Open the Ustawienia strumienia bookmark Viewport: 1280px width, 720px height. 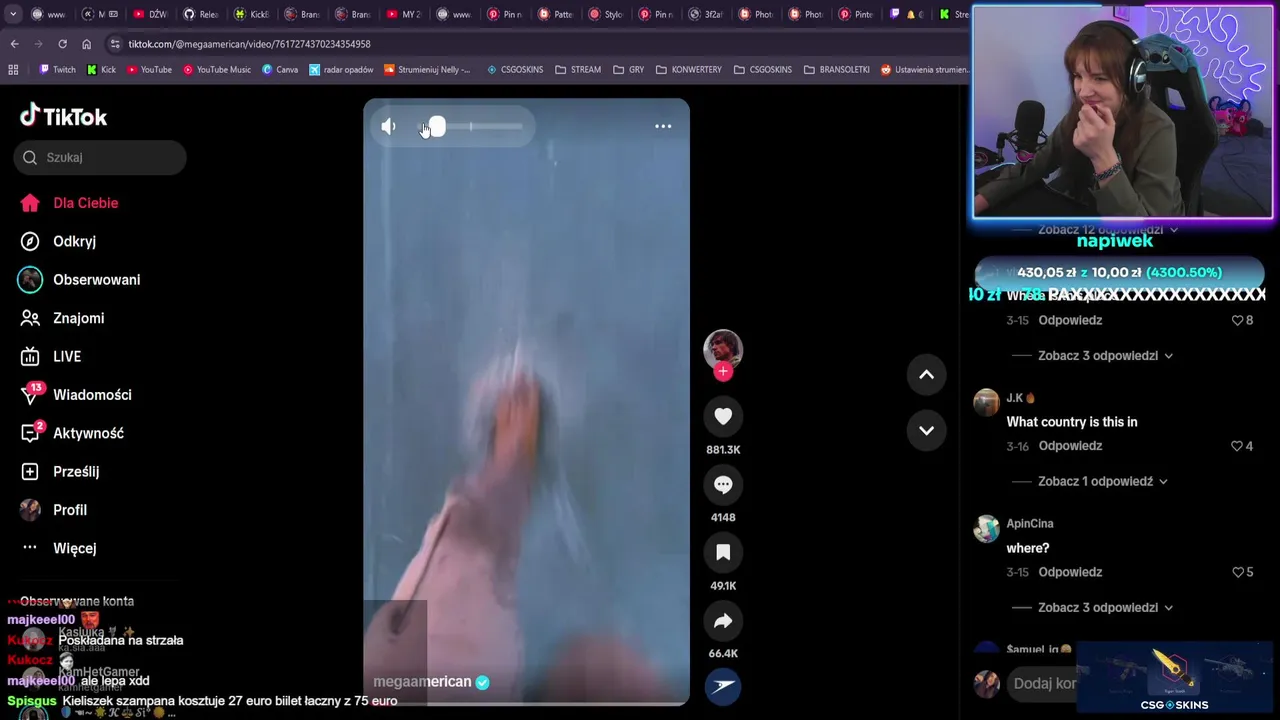point(925,70)
